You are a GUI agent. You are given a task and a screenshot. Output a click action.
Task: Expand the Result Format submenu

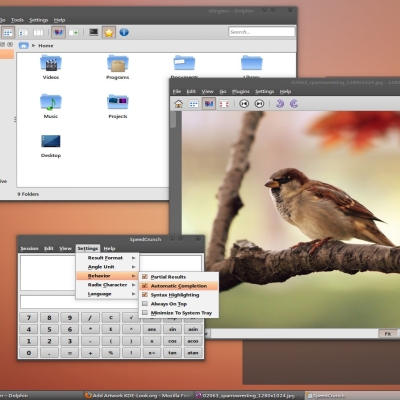[x=107, y=258]
